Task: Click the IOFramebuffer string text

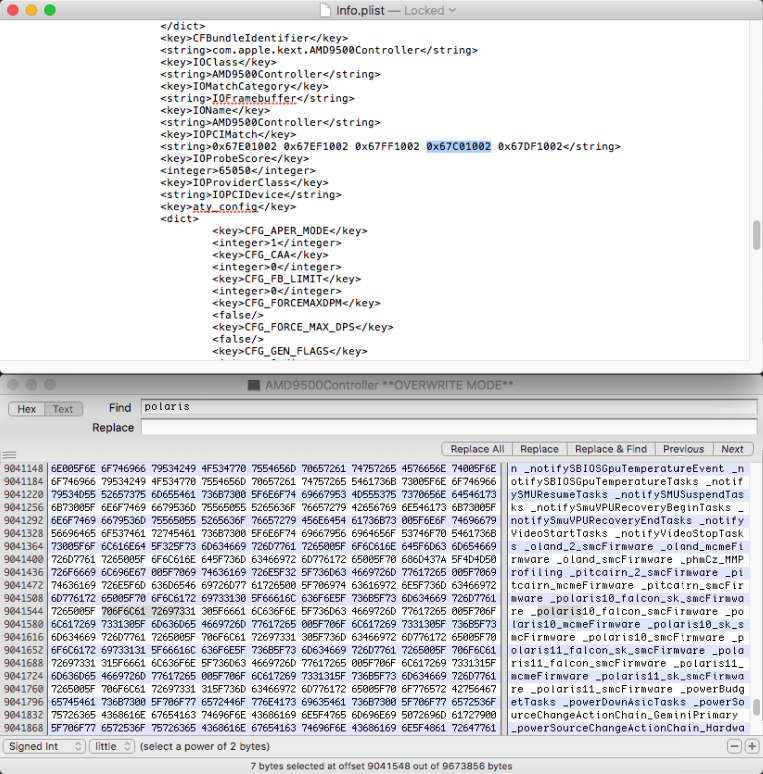Action: [x=254, y=99]
